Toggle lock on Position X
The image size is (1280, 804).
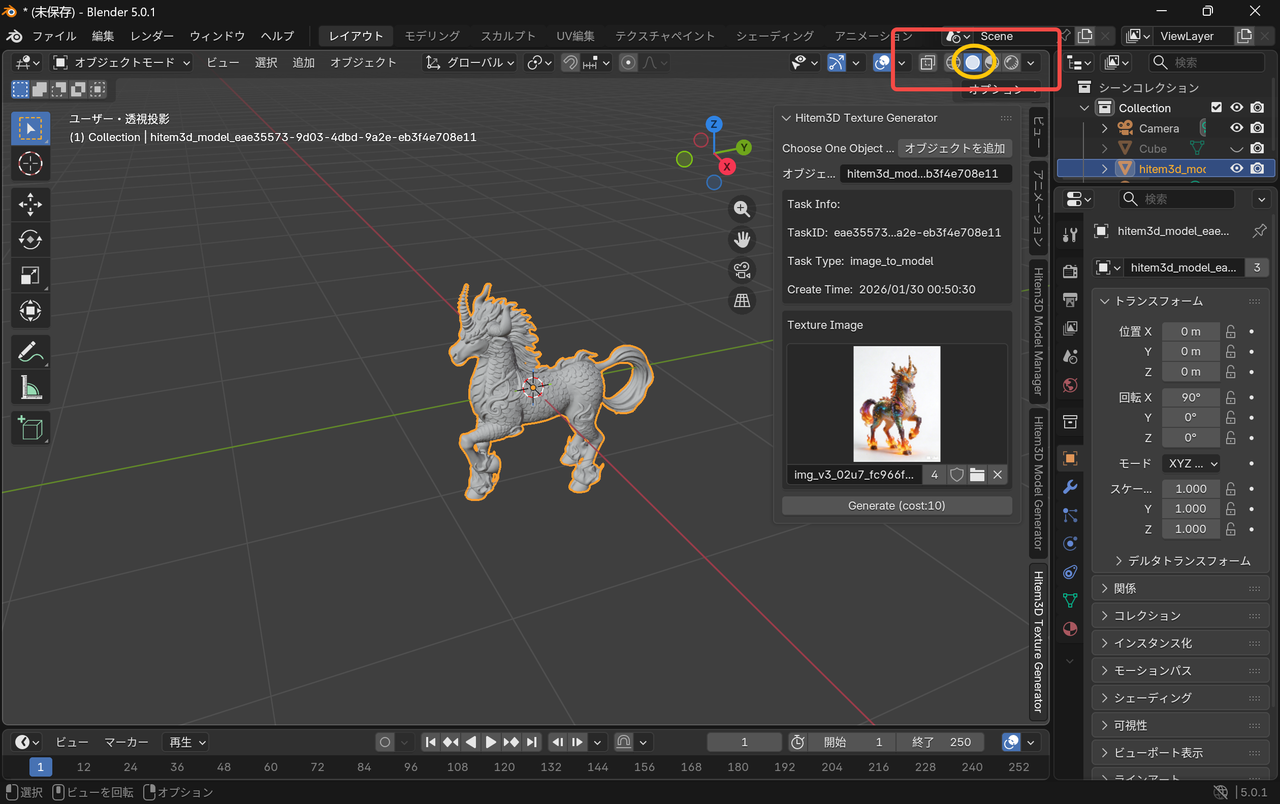point(1231,331)
